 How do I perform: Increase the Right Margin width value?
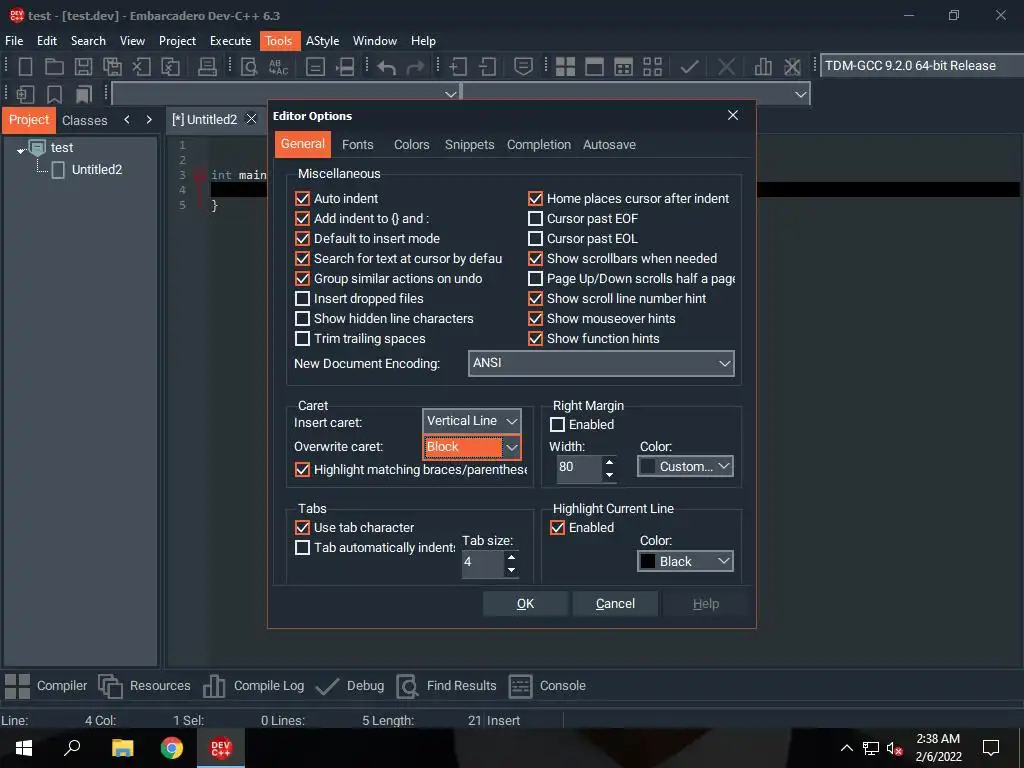609,462
